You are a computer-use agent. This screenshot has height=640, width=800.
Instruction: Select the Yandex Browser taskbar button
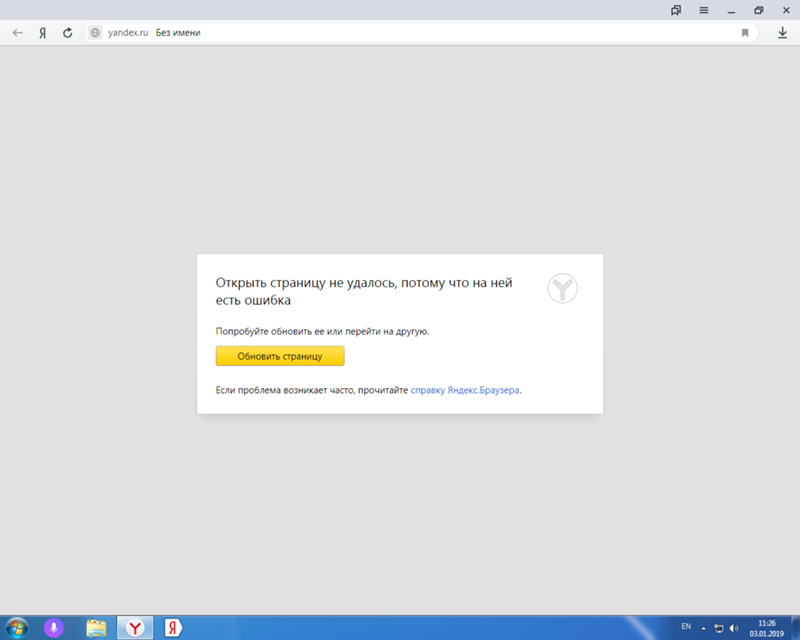click(135, 628)
